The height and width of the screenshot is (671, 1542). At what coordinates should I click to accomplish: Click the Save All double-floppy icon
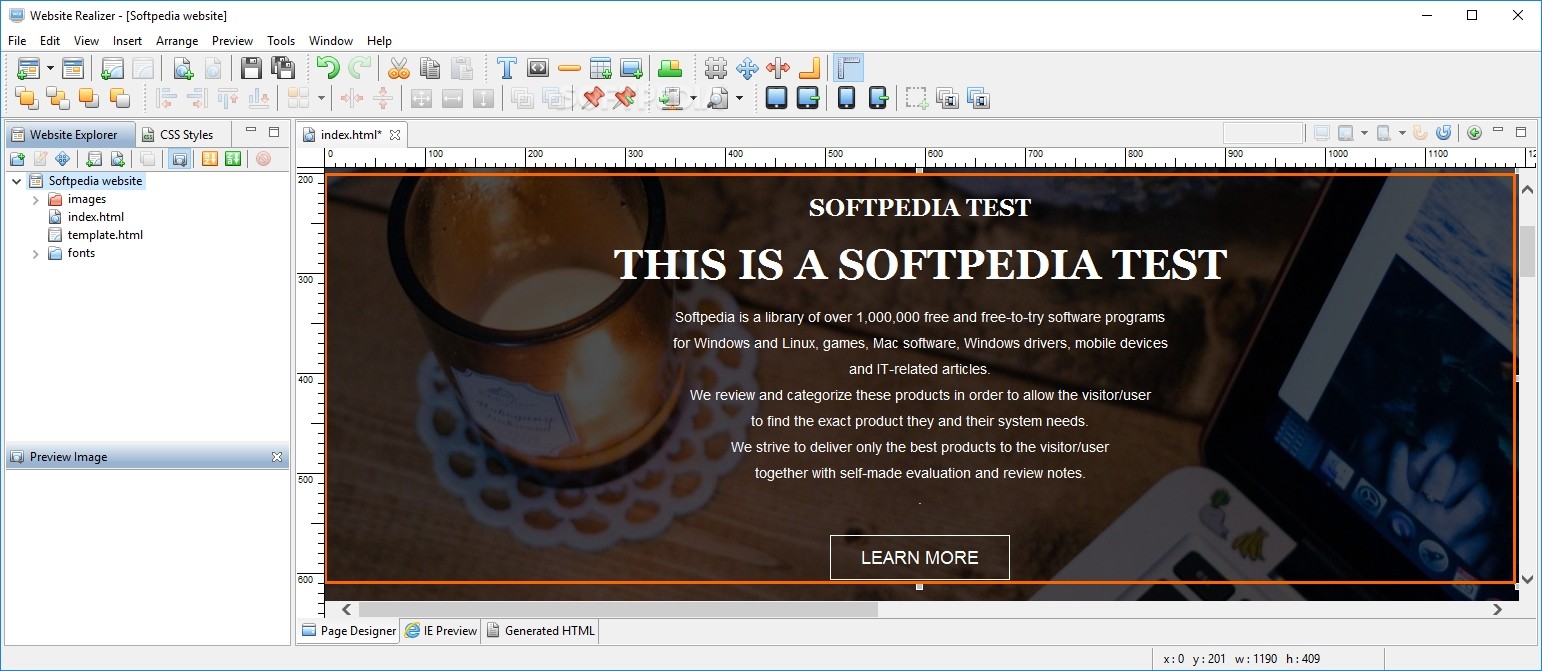[283, 68]
